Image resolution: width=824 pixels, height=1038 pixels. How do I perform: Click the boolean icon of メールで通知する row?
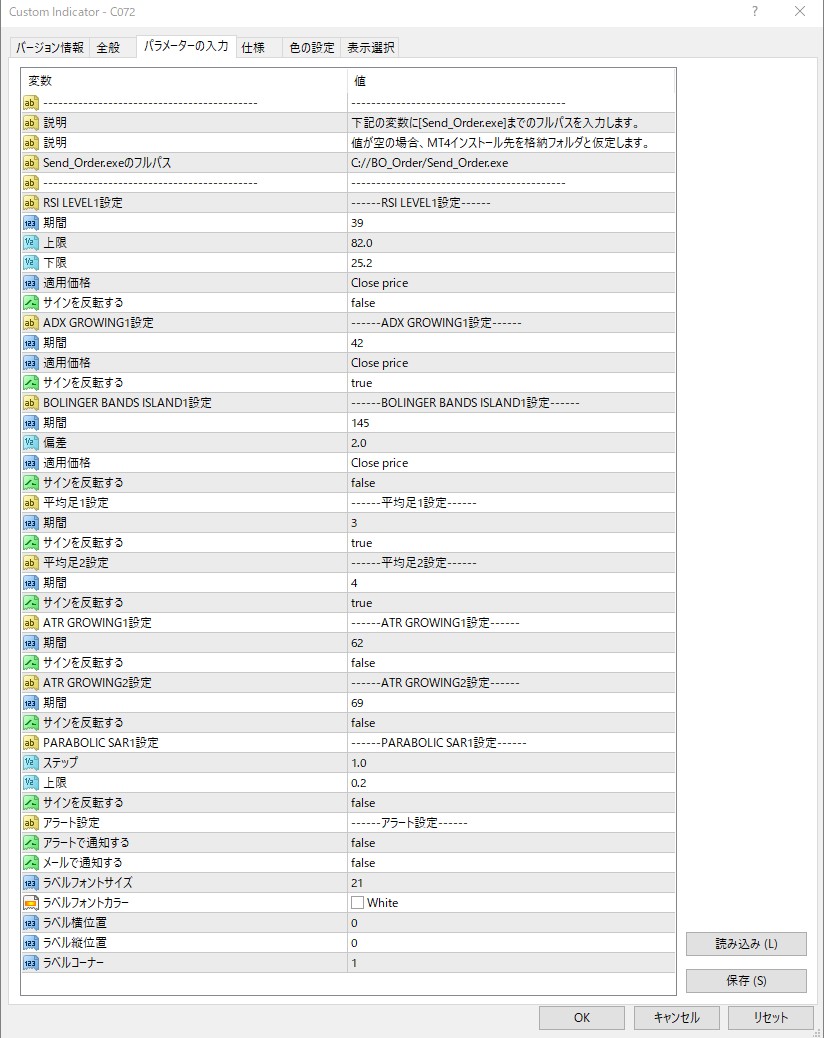point(31,863)
